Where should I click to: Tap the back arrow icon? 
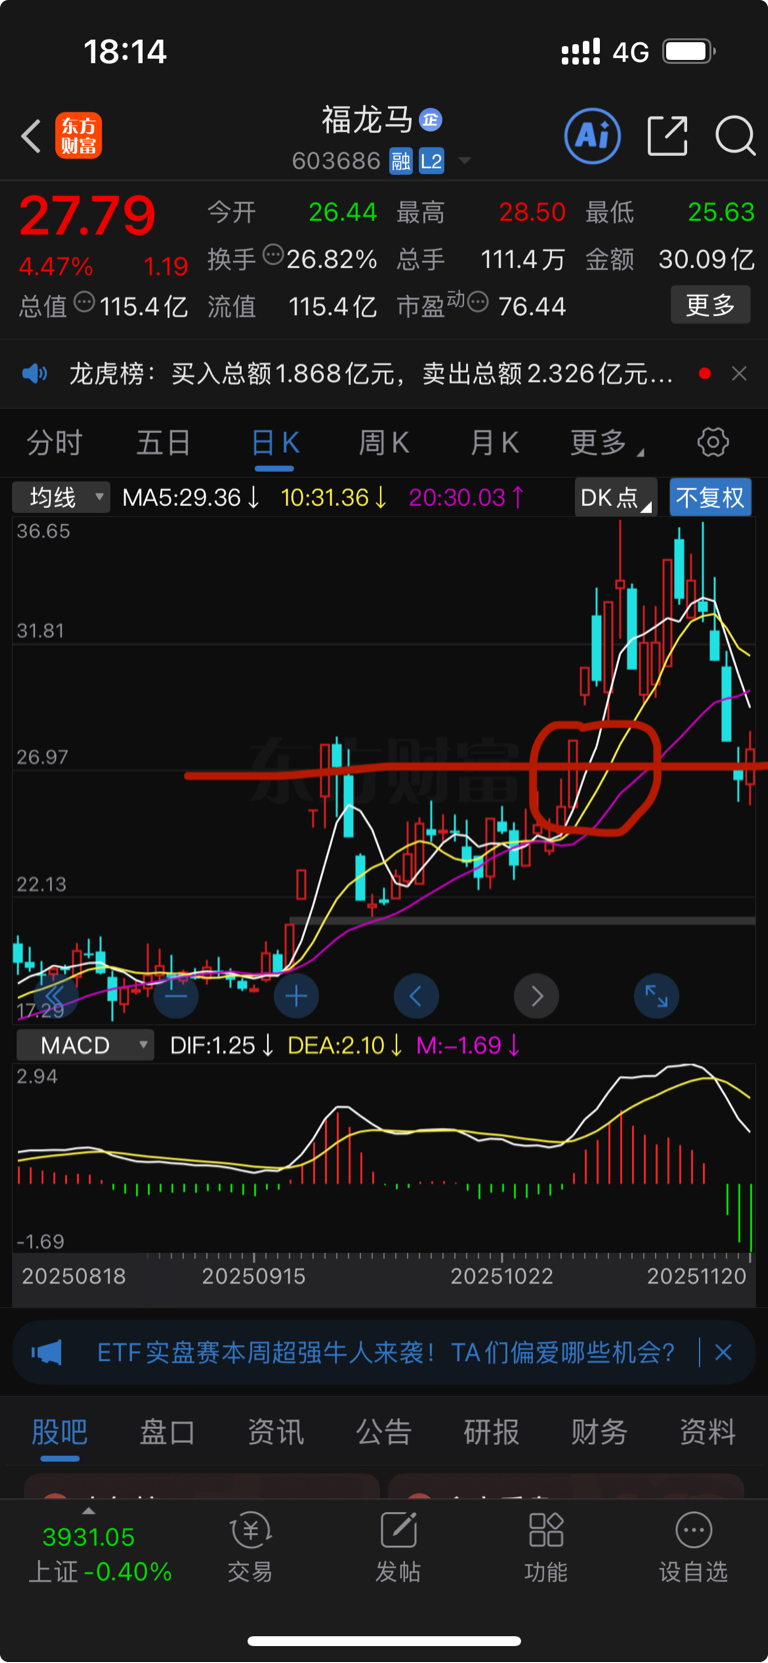(31, 136)
